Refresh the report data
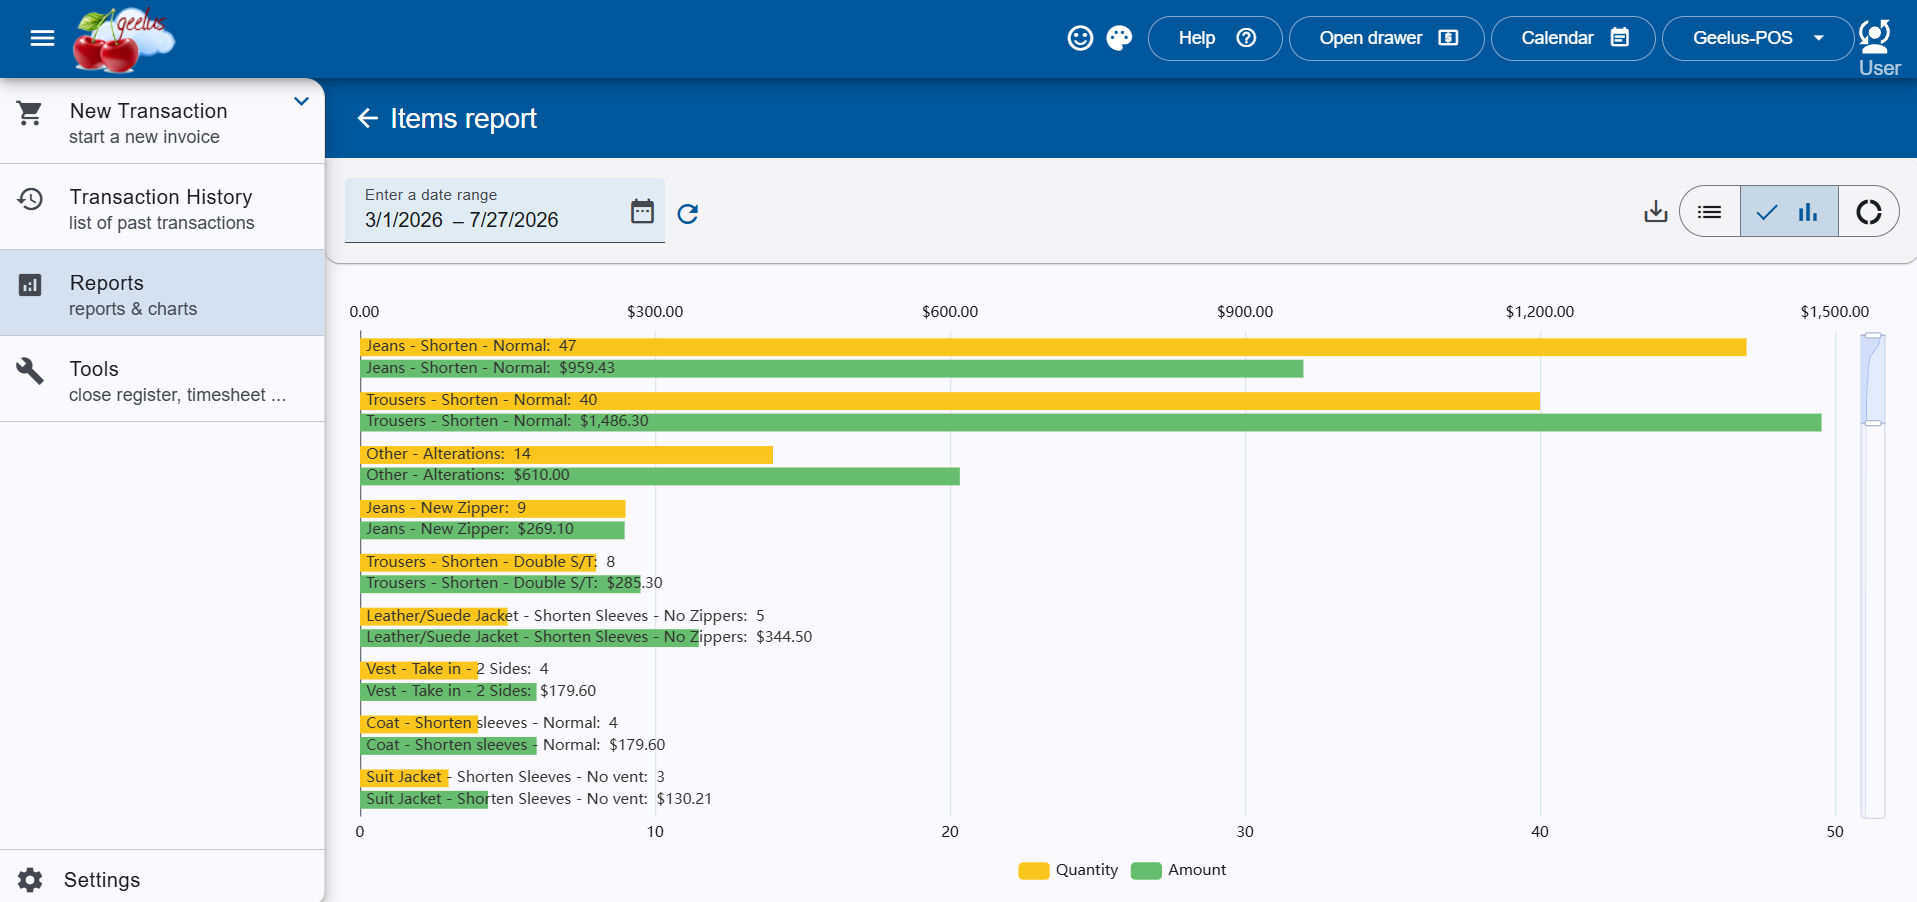1917x902 pixels. pyautogui.click(x=688, y=213)
